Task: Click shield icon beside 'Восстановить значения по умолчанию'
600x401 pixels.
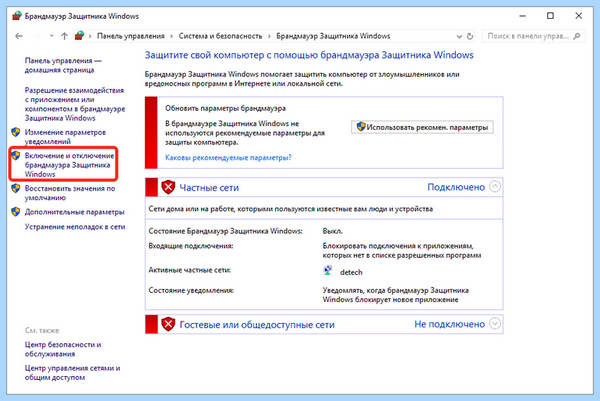Action: pos(16,188)
